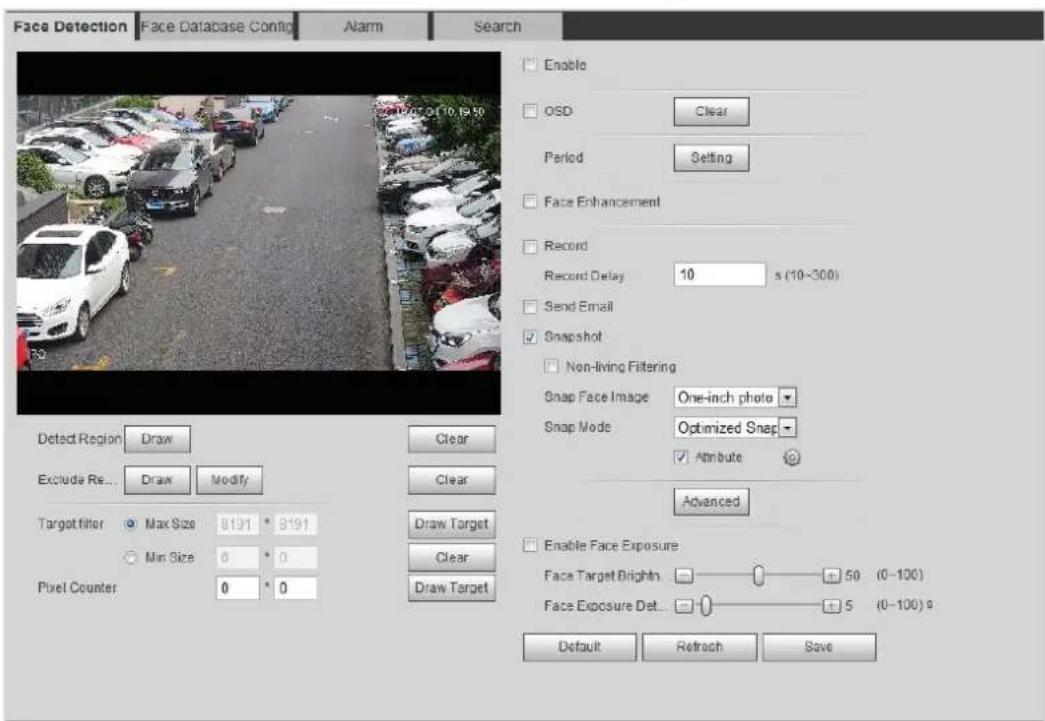Select the Max Size radio button
The image size is (1045, 721).
131,524
